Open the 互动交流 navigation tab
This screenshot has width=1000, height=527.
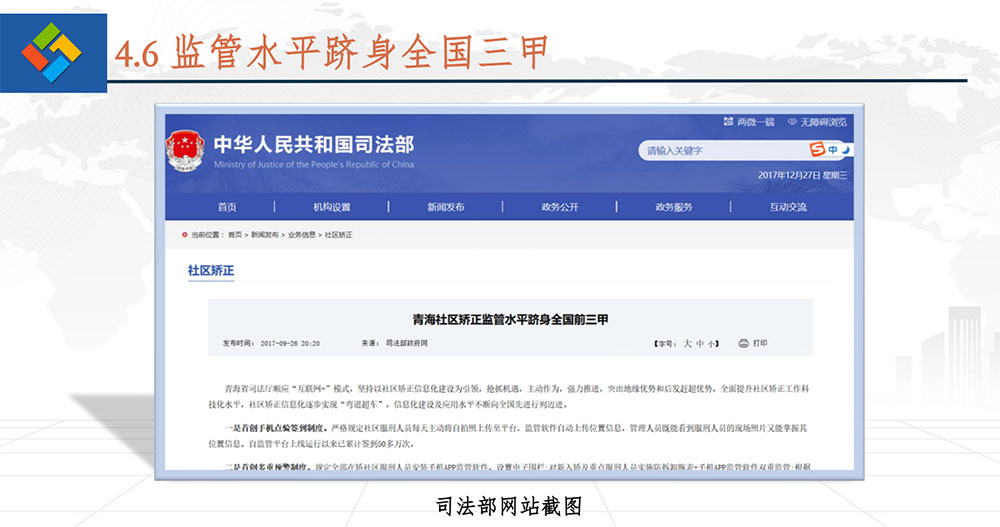[x=788, y=207]
